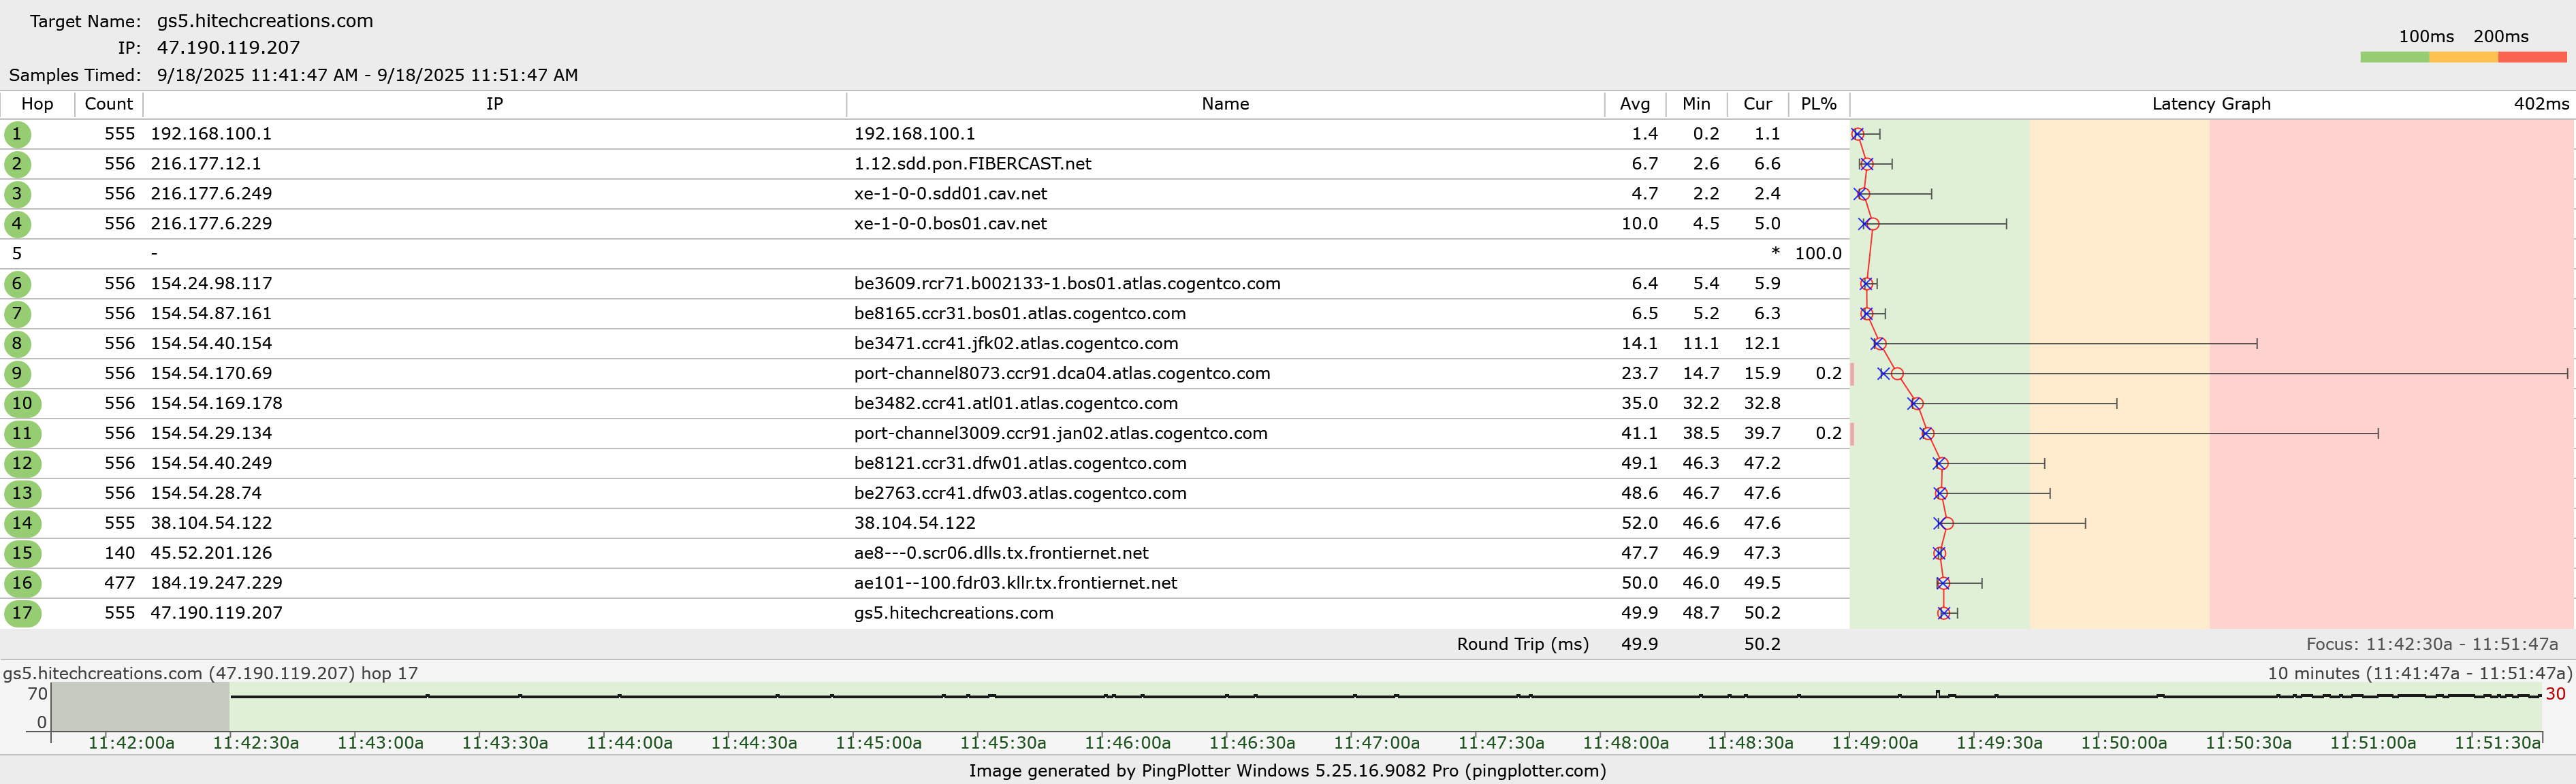Click the 100.0 packet loss value on hop 5
2576x784 pixels.
[1818, 254]
